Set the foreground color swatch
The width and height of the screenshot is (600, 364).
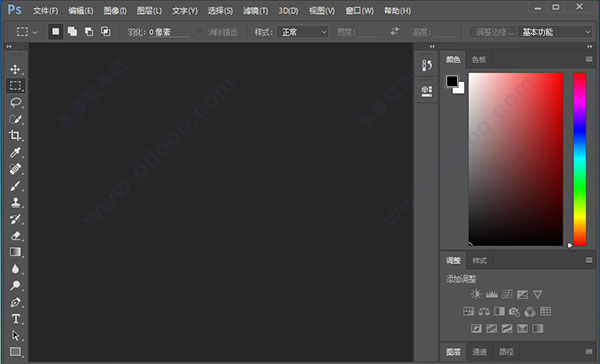point(452,81)
